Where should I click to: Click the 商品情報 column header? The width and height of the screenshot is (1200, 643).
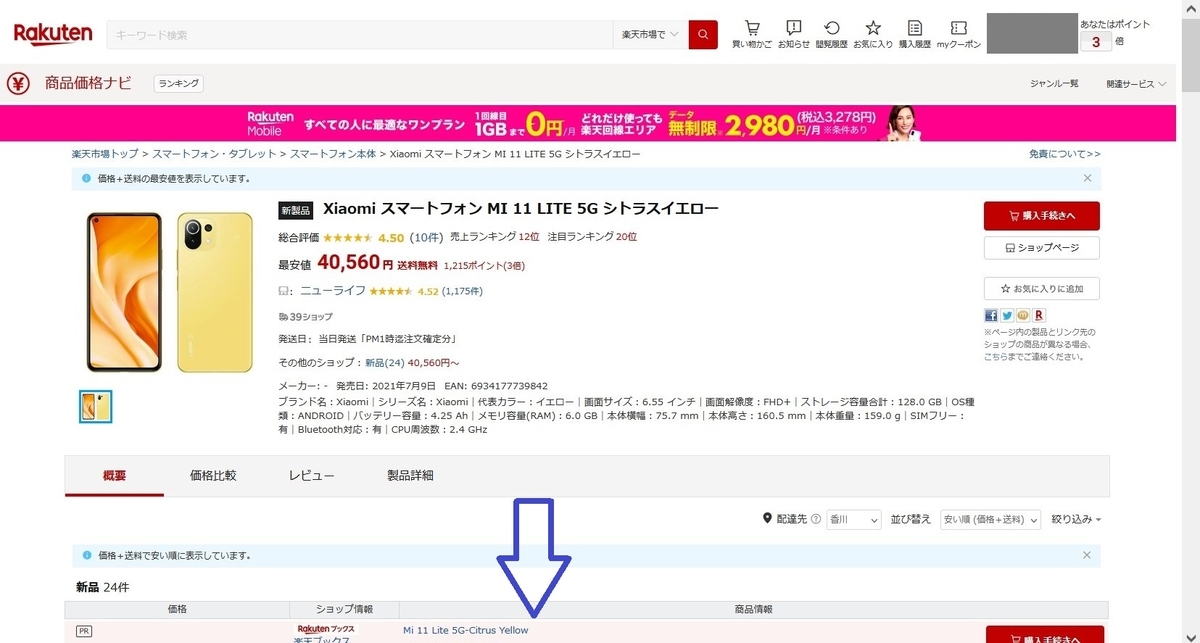[754, 609]
